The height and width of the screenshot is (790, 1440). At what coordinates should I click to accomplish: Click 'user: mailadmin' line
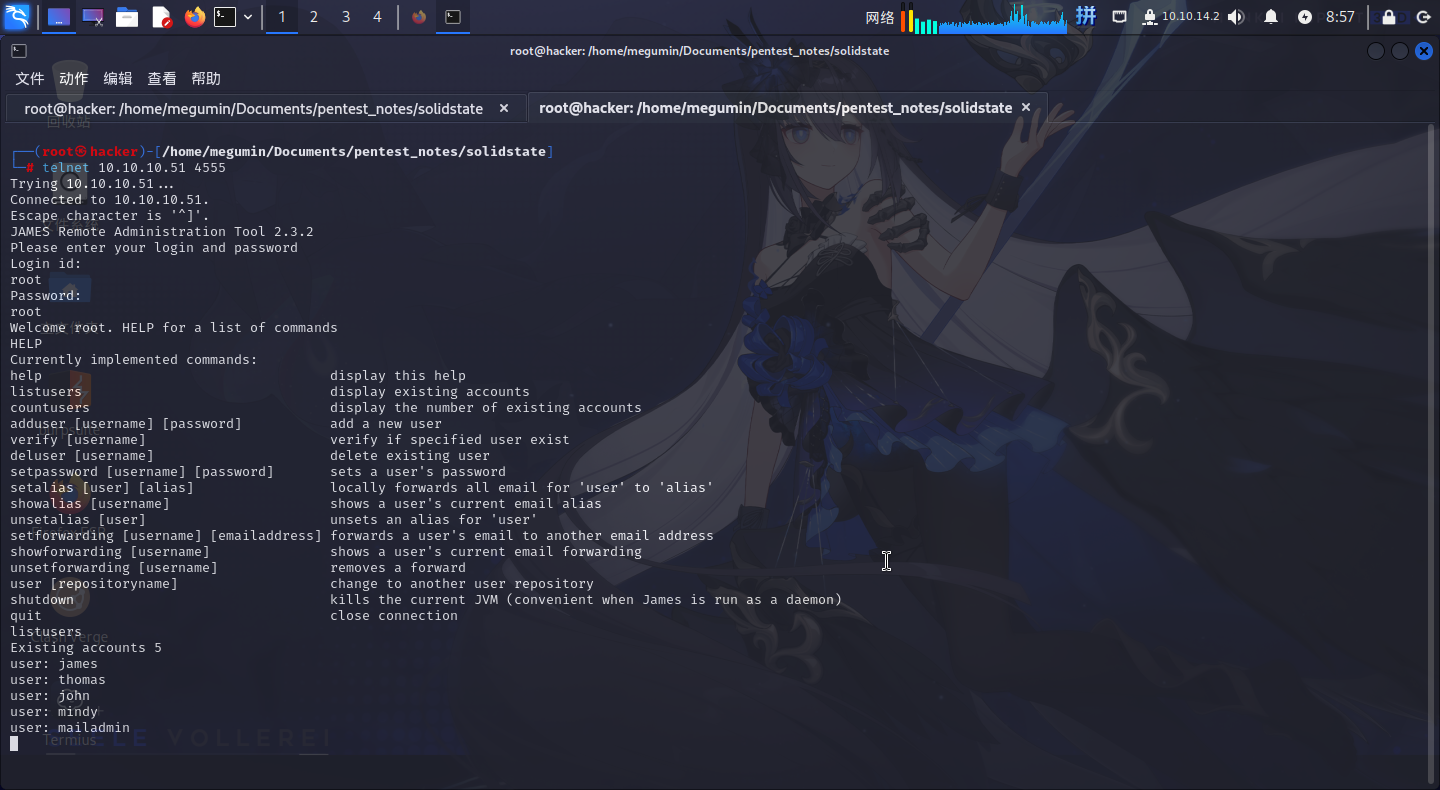pyautogui.click(x=70, y=728)
